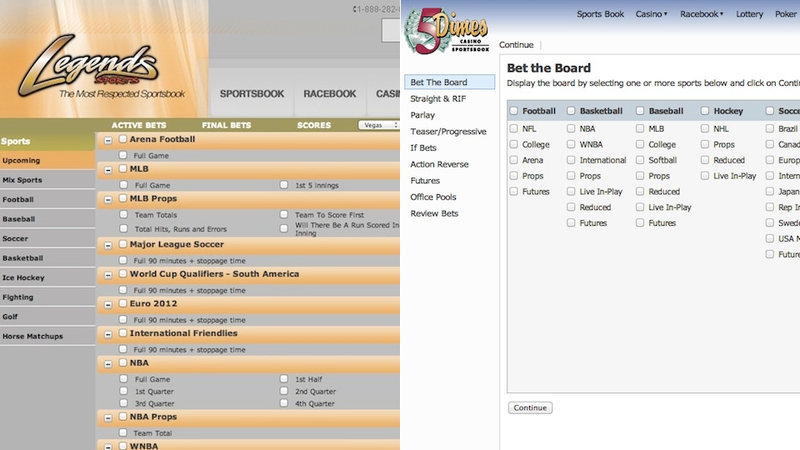
Task: Click the Continue link above Bet the Board
Action: (x=516, y=45)
